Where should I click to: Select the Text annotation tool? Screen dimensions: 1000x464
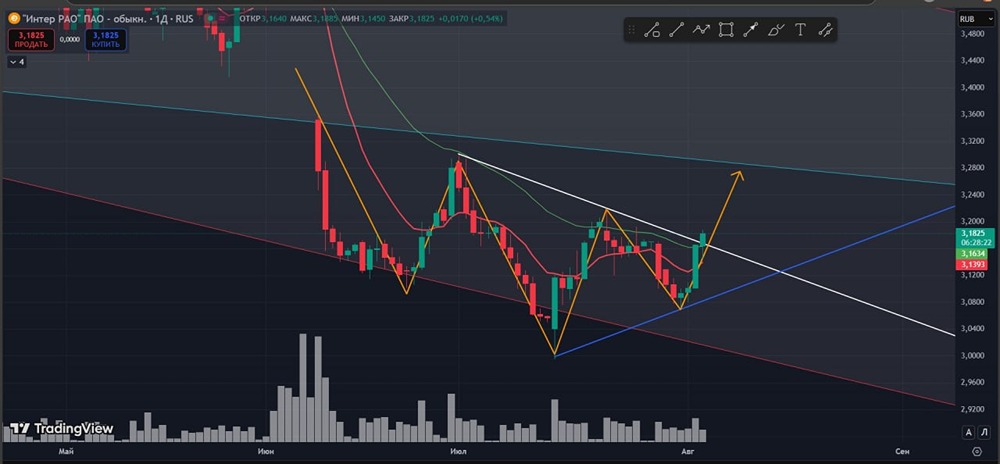click(800, 29)
